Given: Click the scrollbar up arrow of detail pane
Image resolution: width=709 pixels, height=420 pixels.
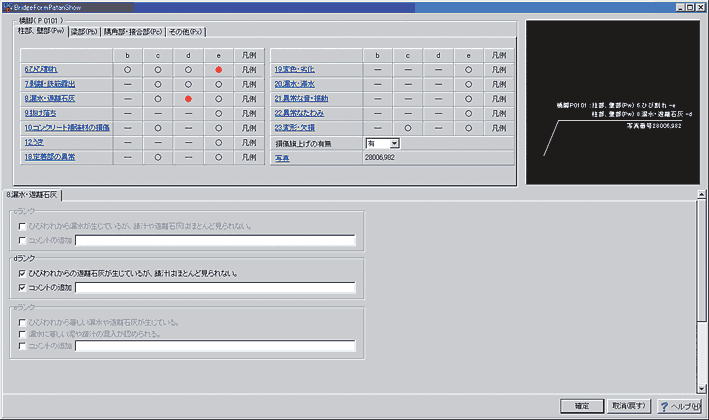Looking at the screenshot, I should pyautogui.click(x=701, y=194).
